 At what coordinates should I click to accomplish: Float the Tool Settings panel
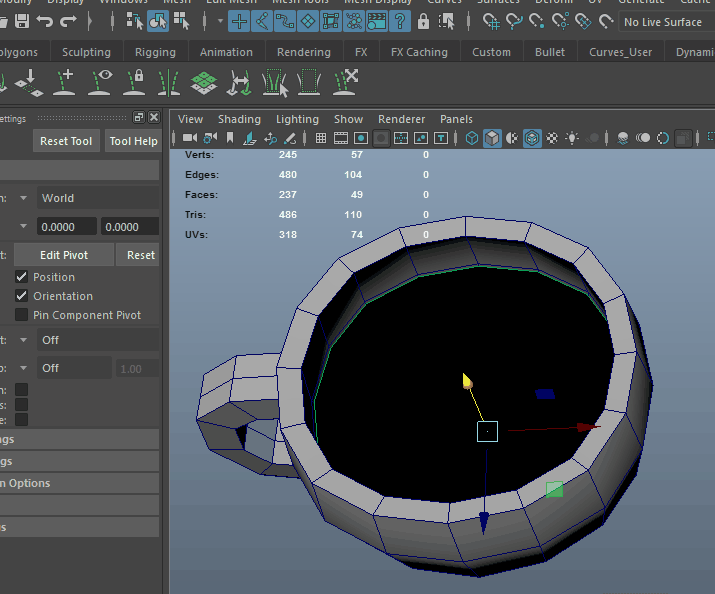[x=139, y=117]
